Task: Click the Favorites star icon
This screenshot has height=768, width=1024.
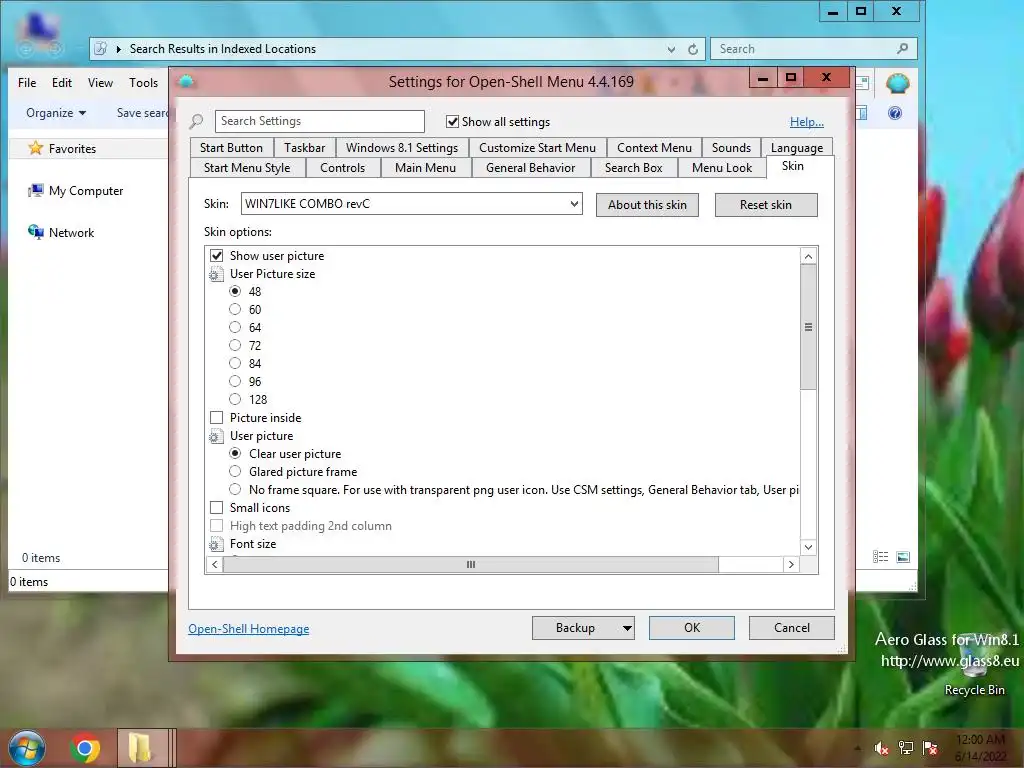Action: click(36, 148)
